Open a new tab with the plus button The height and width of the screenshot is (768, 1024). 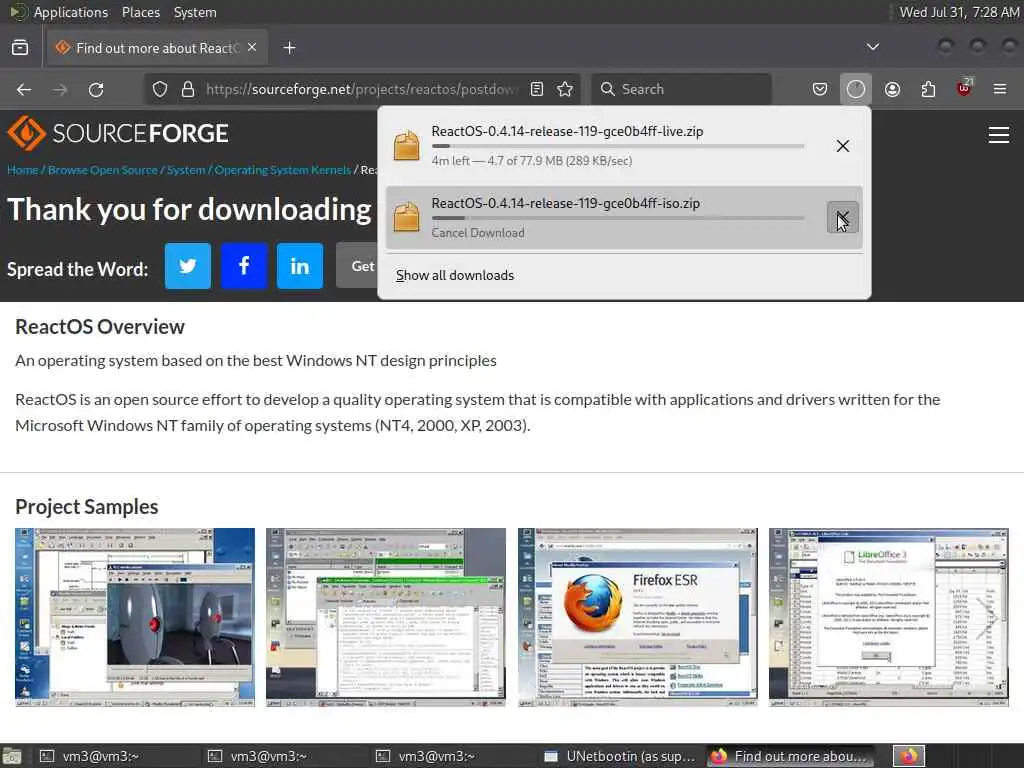click(x=290, y=48)
